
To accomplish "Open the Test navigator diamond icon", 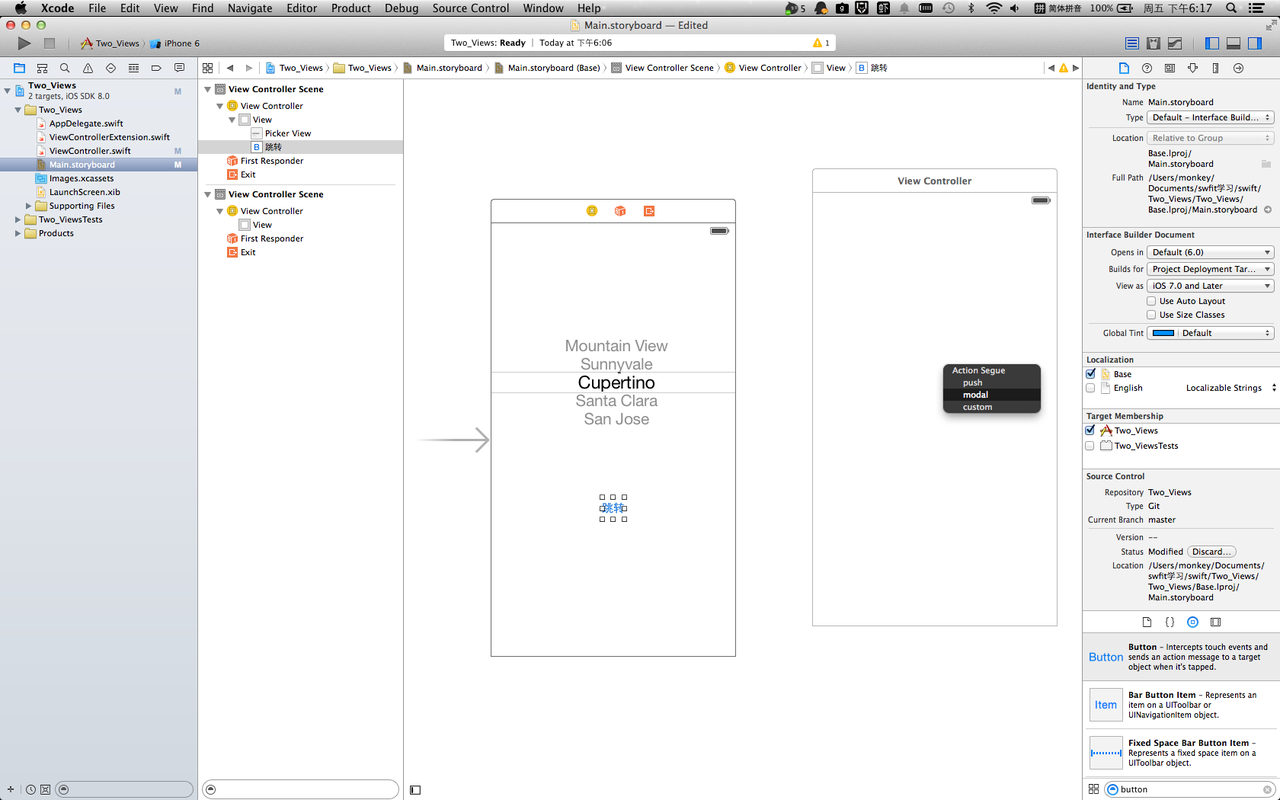I will pyautogui.click(x=111, y=68).
